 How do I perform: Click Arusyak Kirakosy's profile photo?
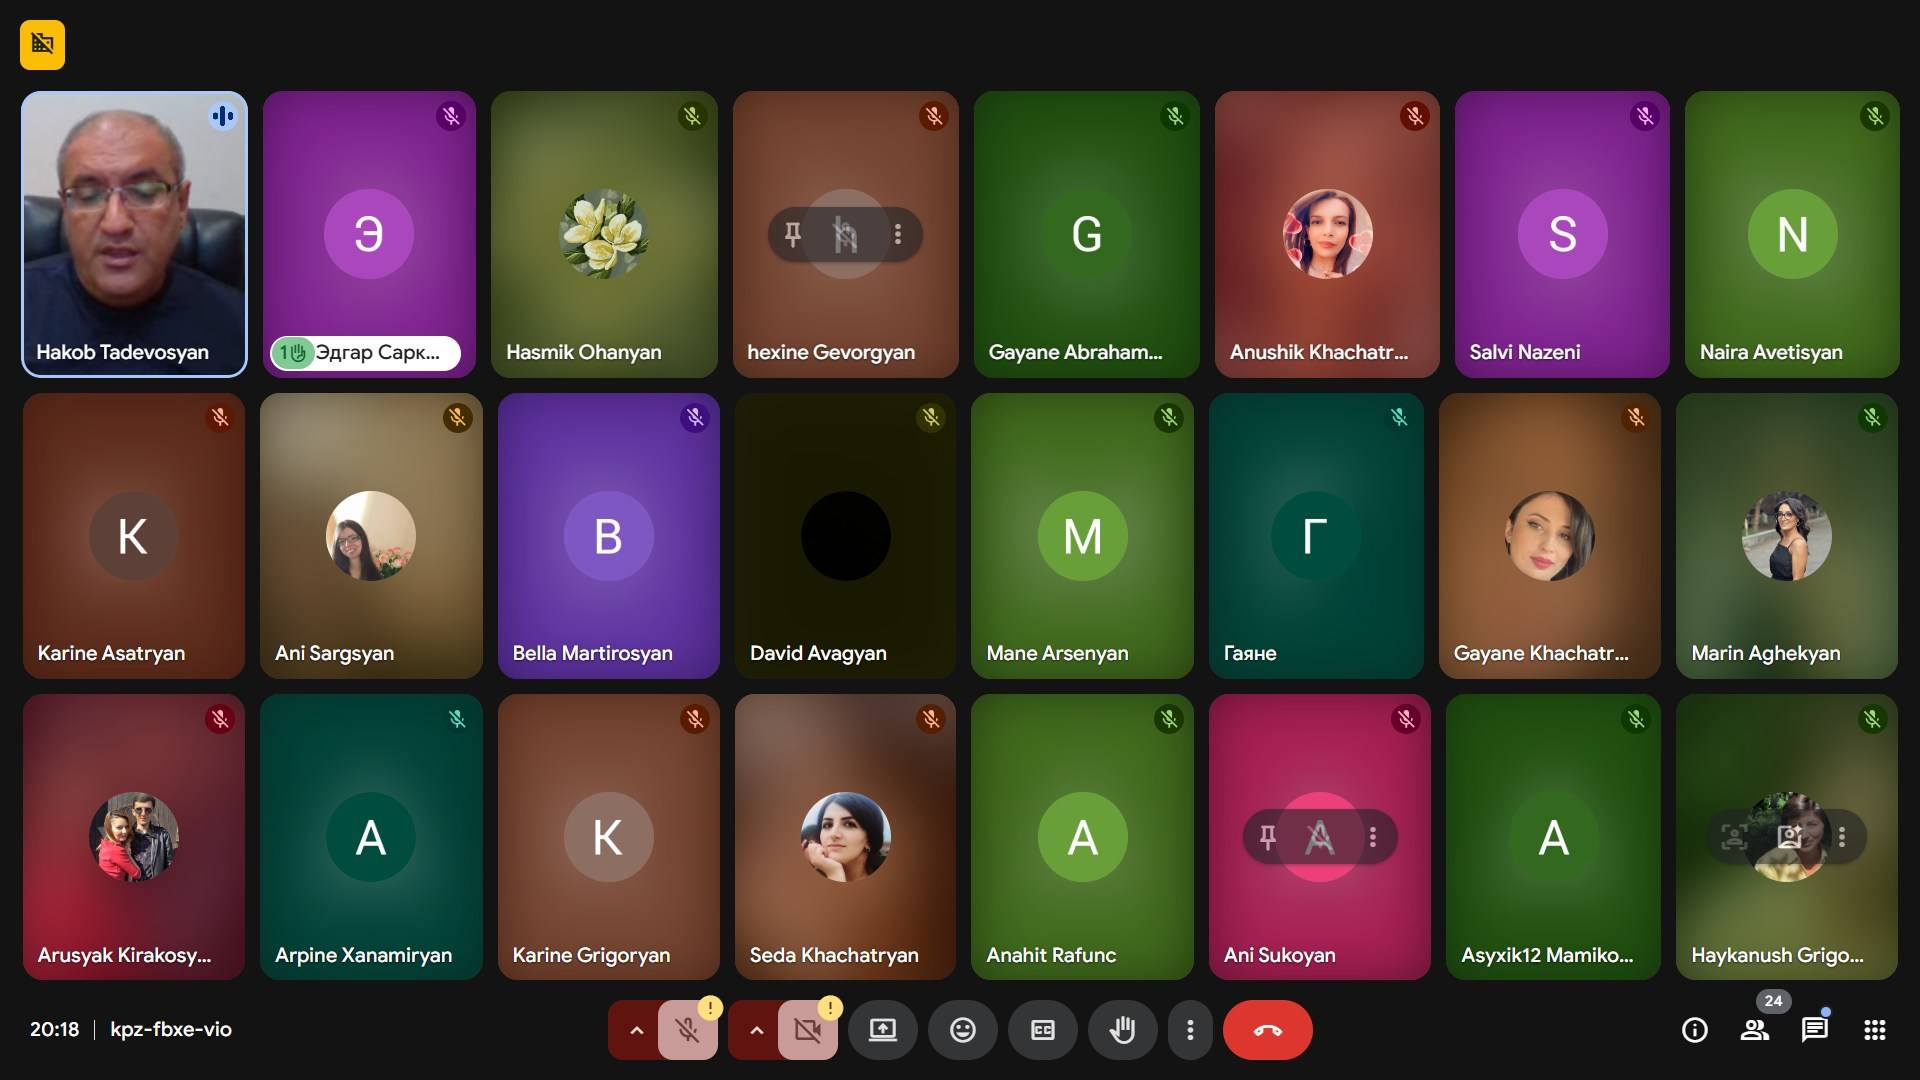[x=134, y=837]
